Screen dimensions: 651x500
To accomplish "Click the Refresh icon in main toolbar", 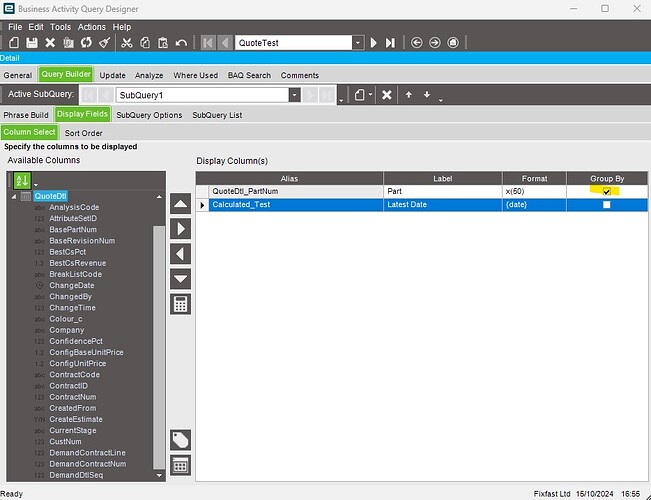I will [86, 43].
